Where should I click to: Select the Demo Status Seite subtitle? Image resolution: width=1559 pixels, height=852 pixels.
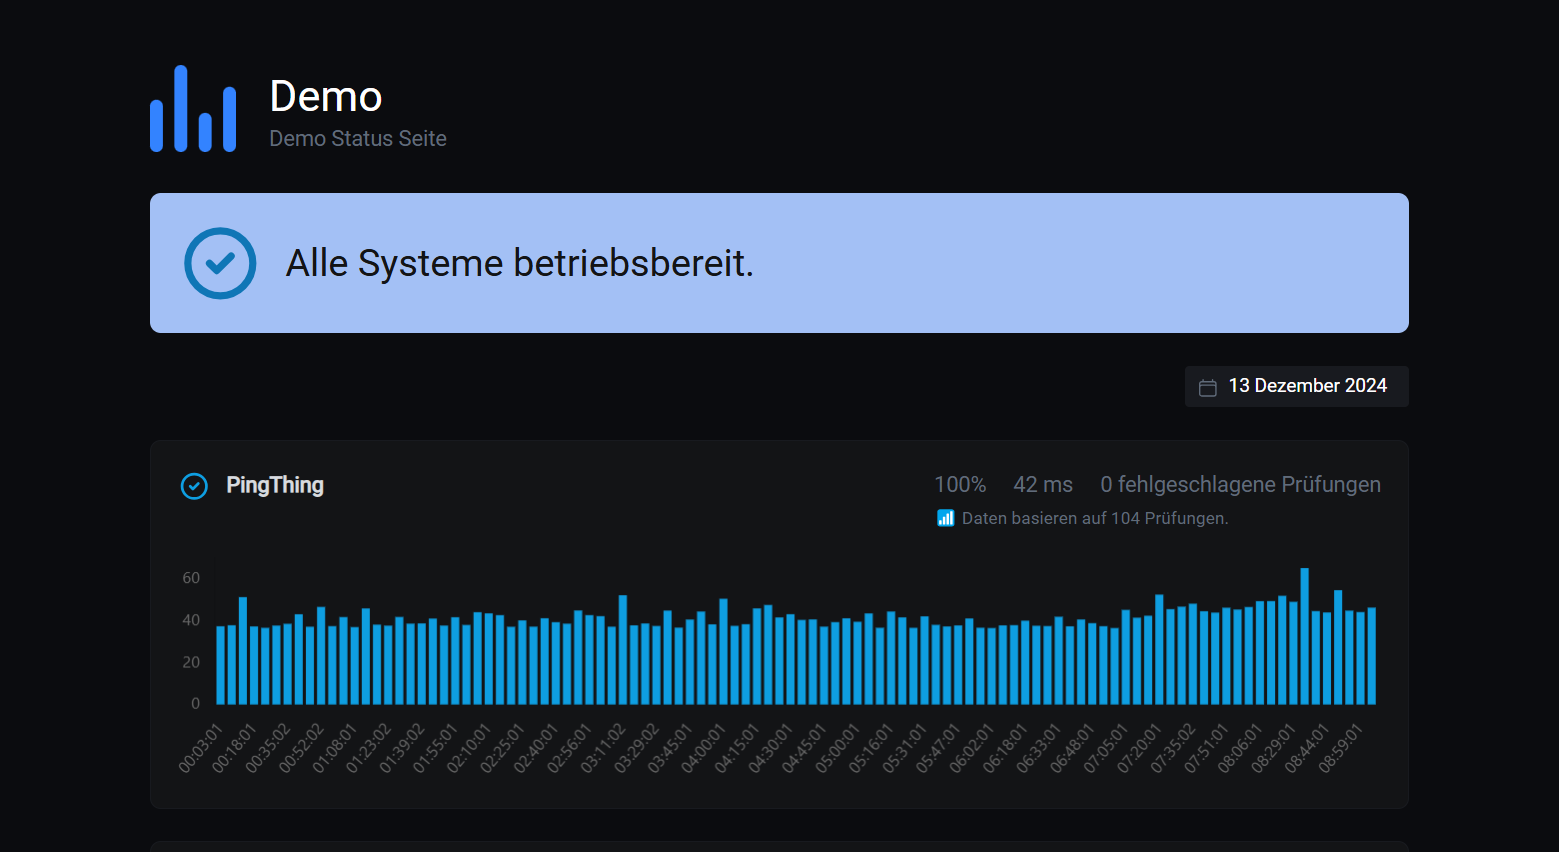[x=357, y=138]
